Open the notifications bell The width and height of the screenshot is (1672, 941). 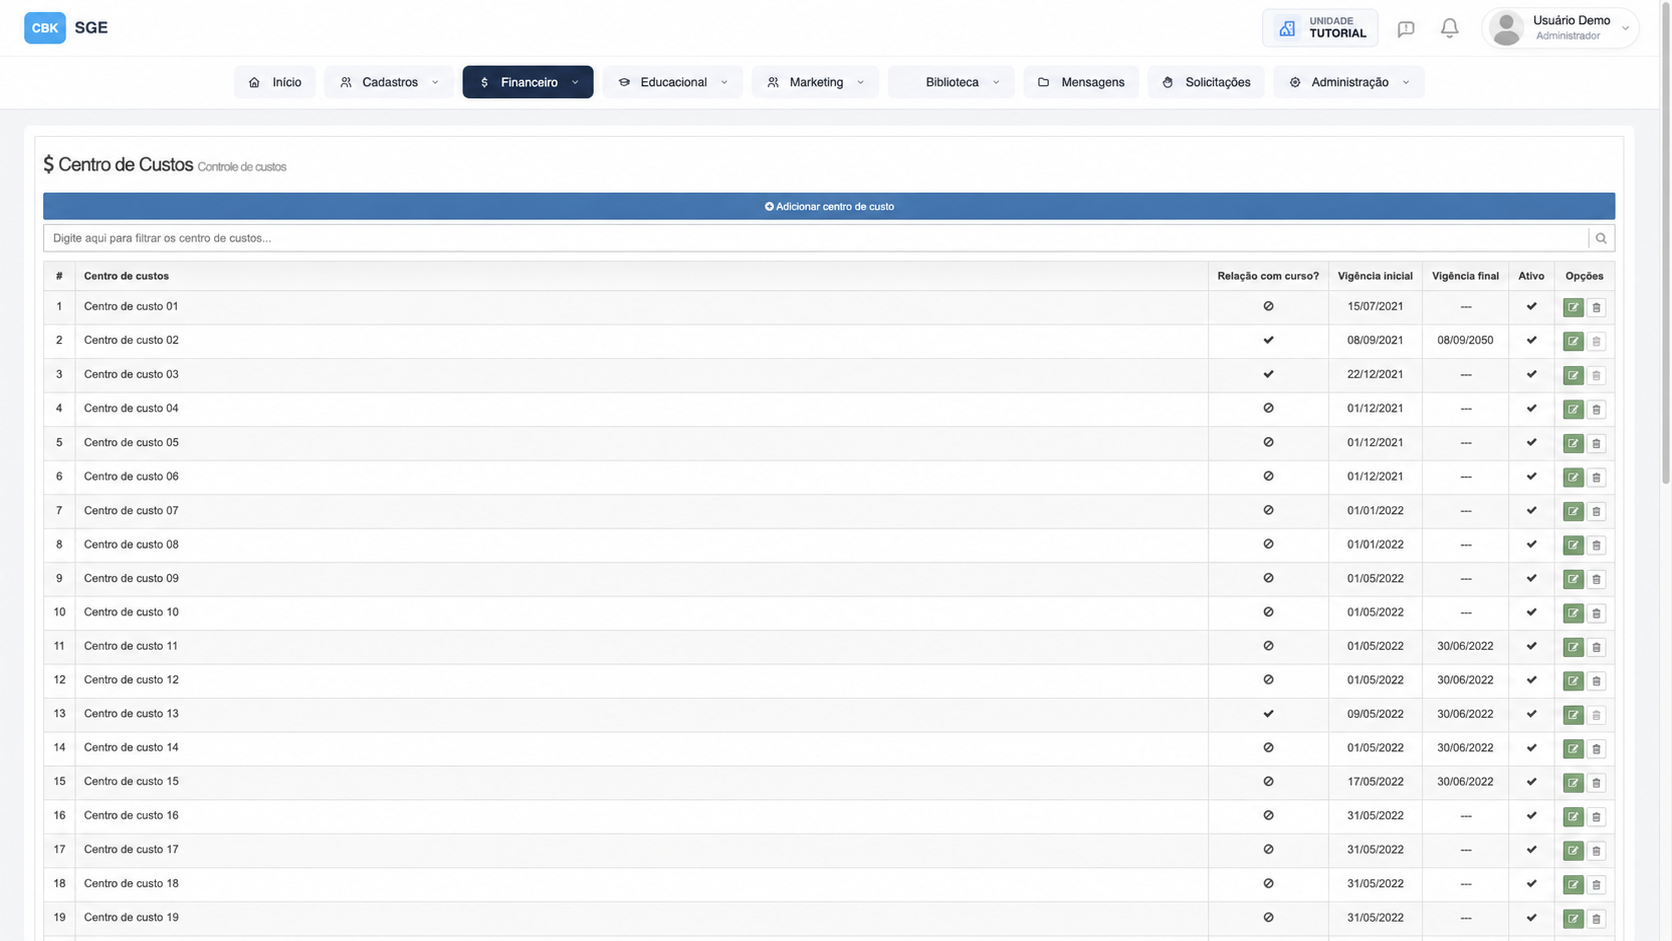[1449, 28]
